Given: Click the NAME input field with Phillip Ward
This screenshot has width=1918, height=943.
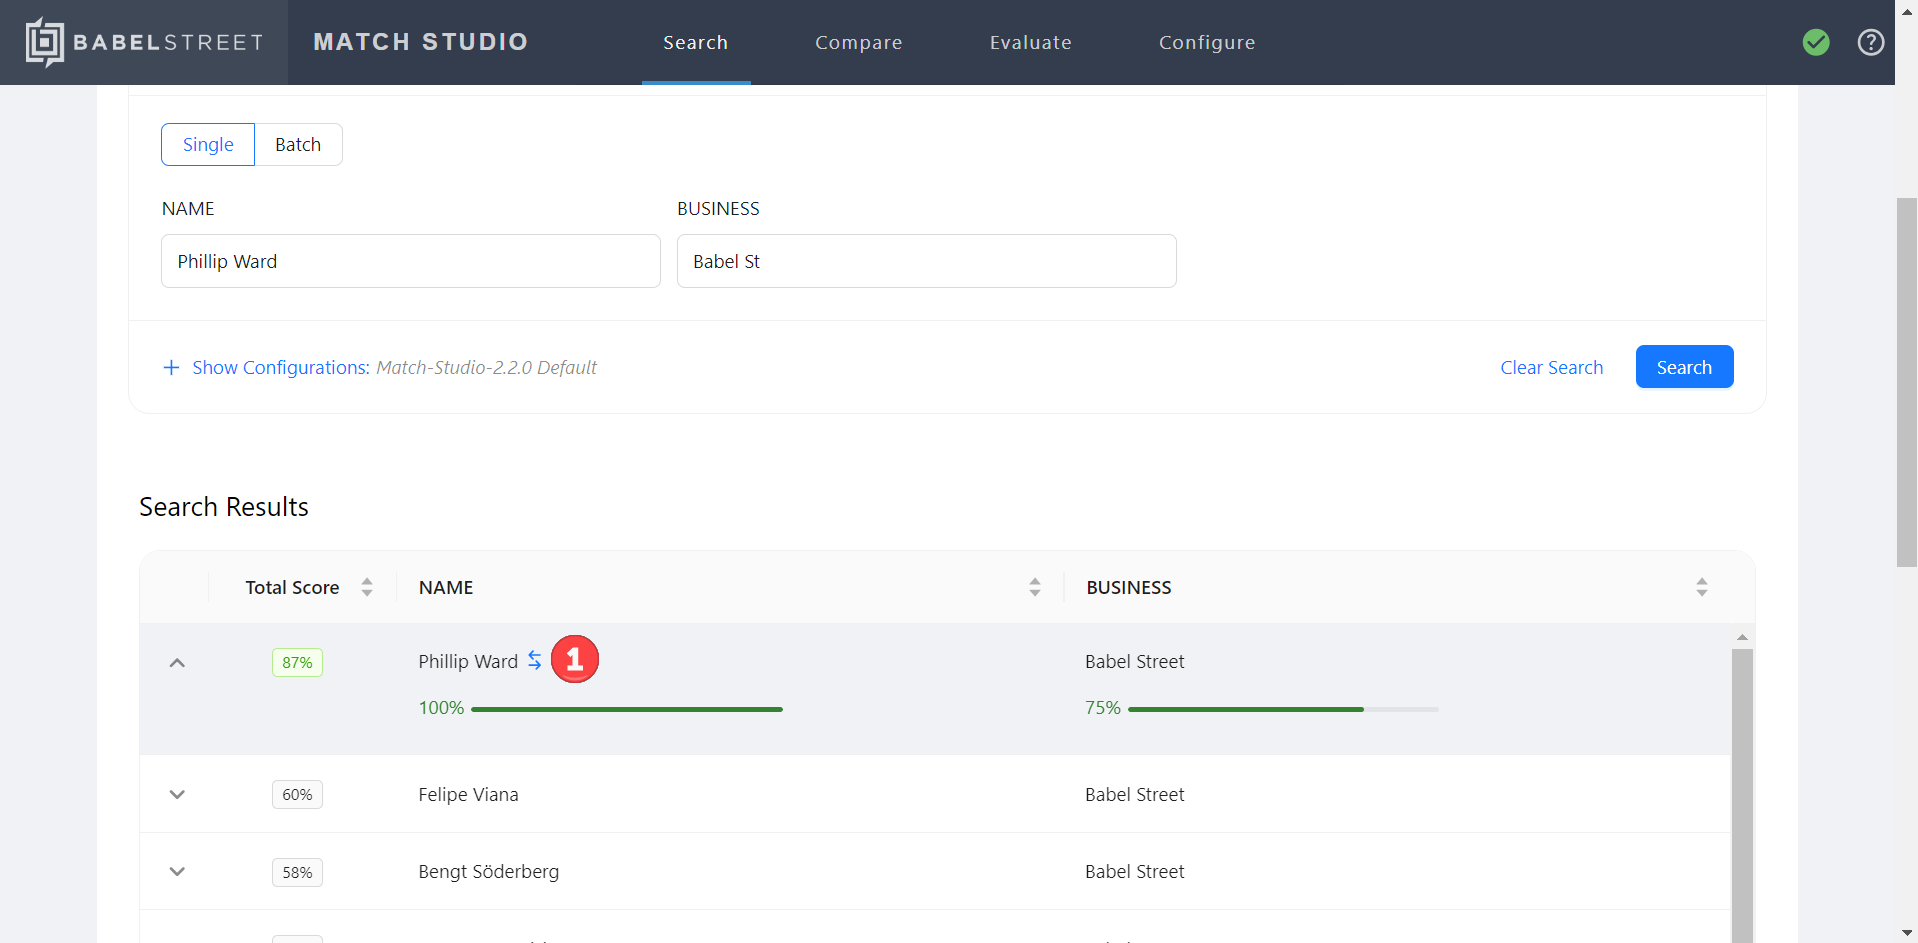Looking at the screenshot, I should tap(411, 261).
